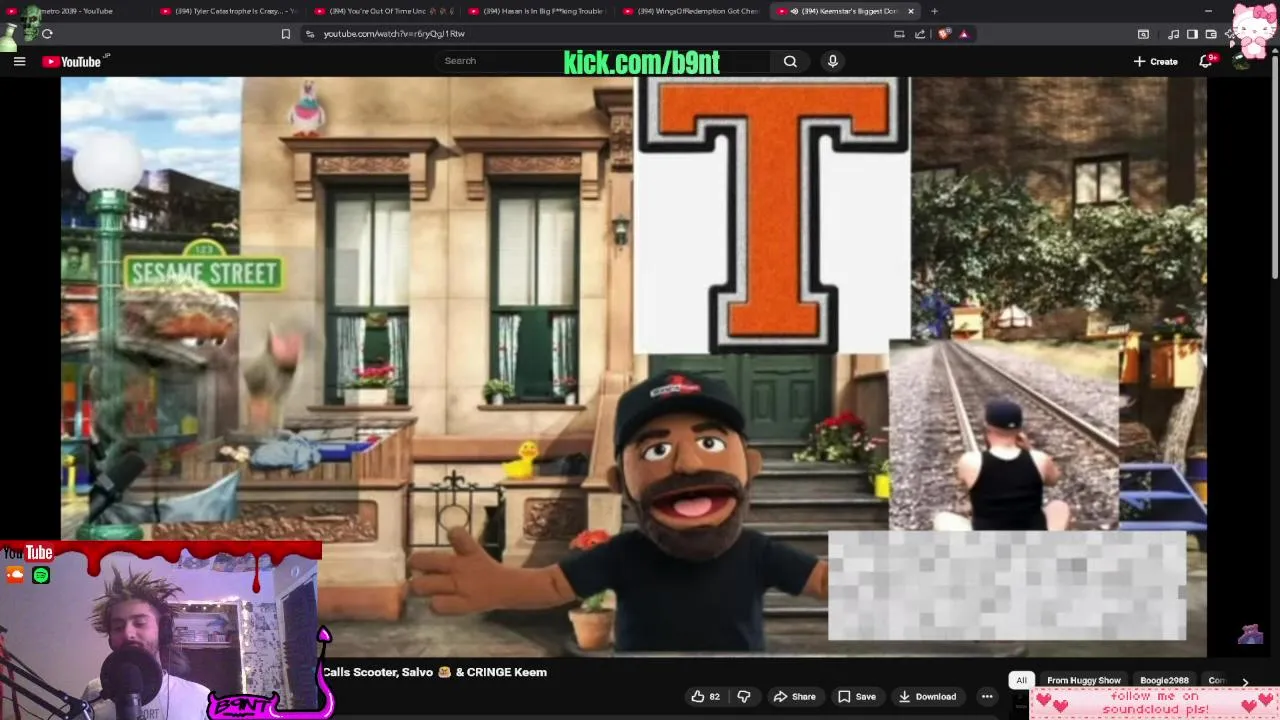Open the YouTube account avatar
Image resolution: width=1280 pixels, height=720 pixels.
tap(1242, 61)
